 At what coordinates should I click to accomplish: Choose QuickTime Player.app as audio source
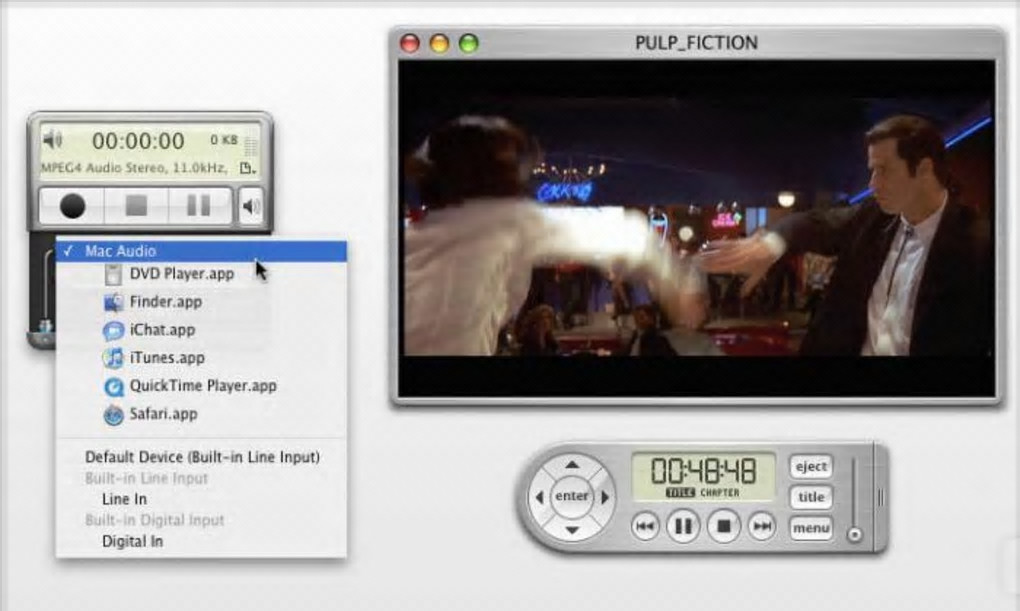tap(201, 386)
